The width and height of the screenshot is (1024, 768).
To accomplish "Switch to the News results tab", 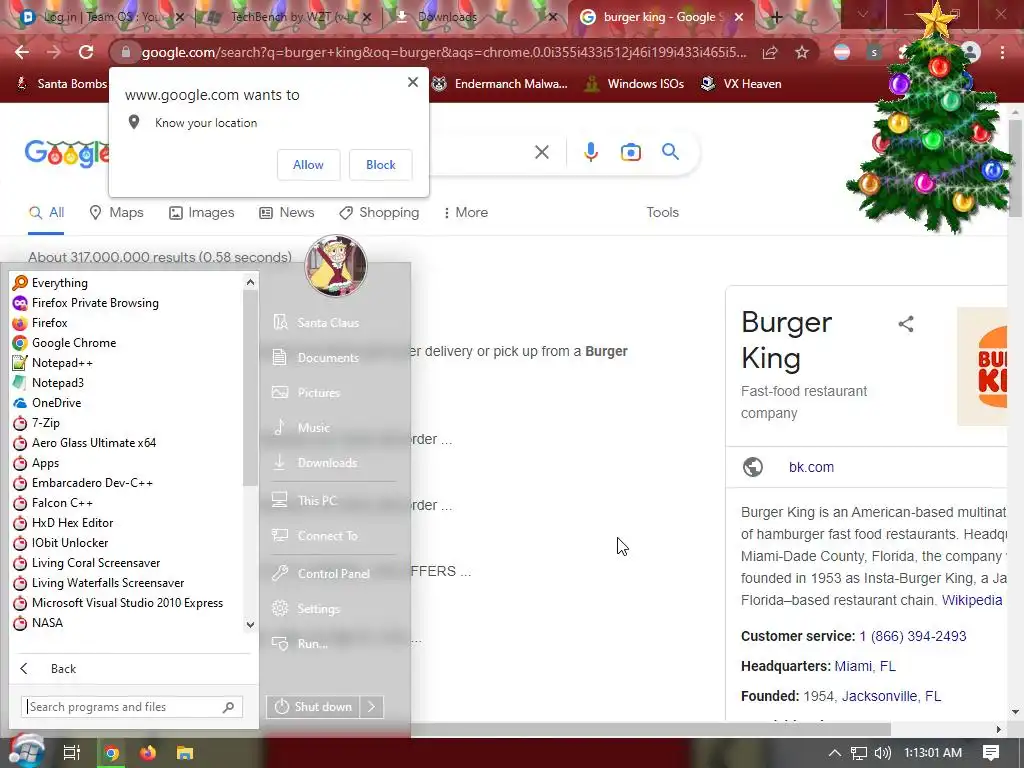I will [287, 212].
